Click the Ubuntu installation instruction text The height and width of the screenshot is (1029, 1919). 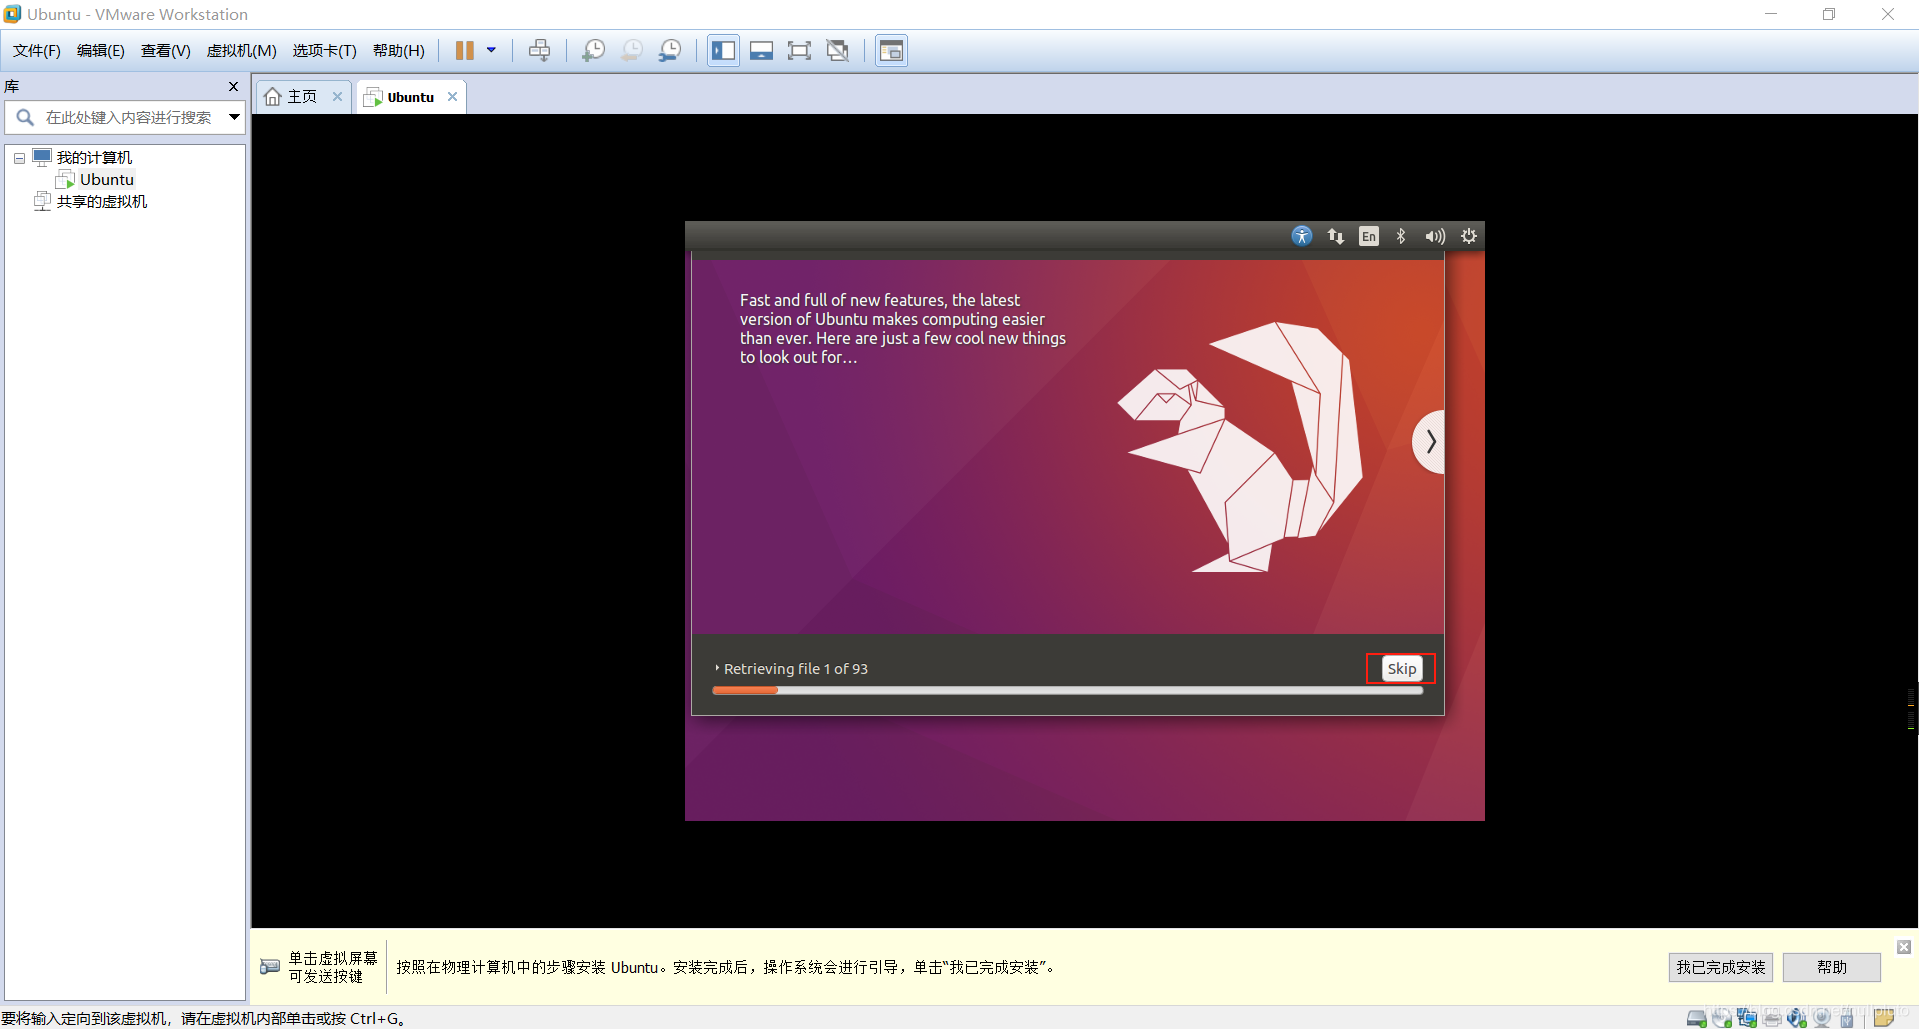pos(726,967)
